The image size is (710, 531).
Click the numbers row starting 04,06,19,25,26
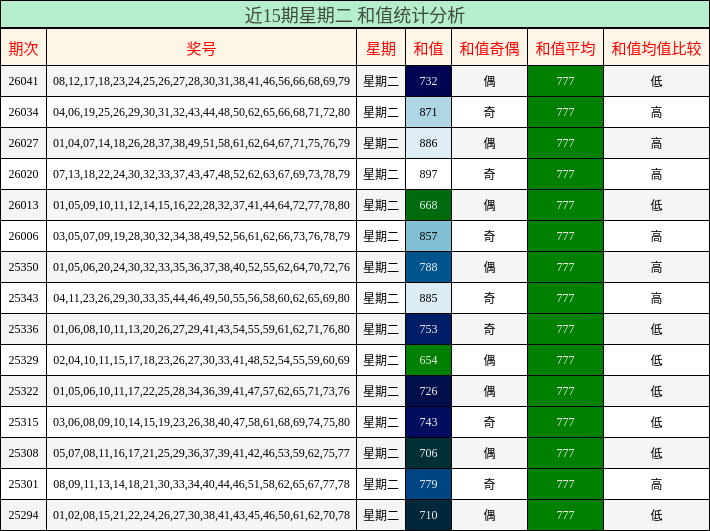pos(201,112)
